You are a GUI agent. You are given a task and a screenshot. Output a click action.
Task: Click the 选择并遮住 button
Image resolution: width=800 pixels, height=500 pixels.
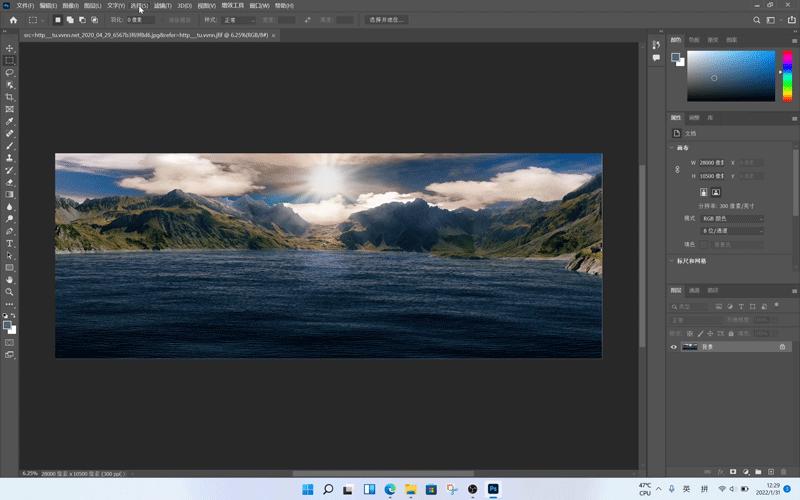386,19
